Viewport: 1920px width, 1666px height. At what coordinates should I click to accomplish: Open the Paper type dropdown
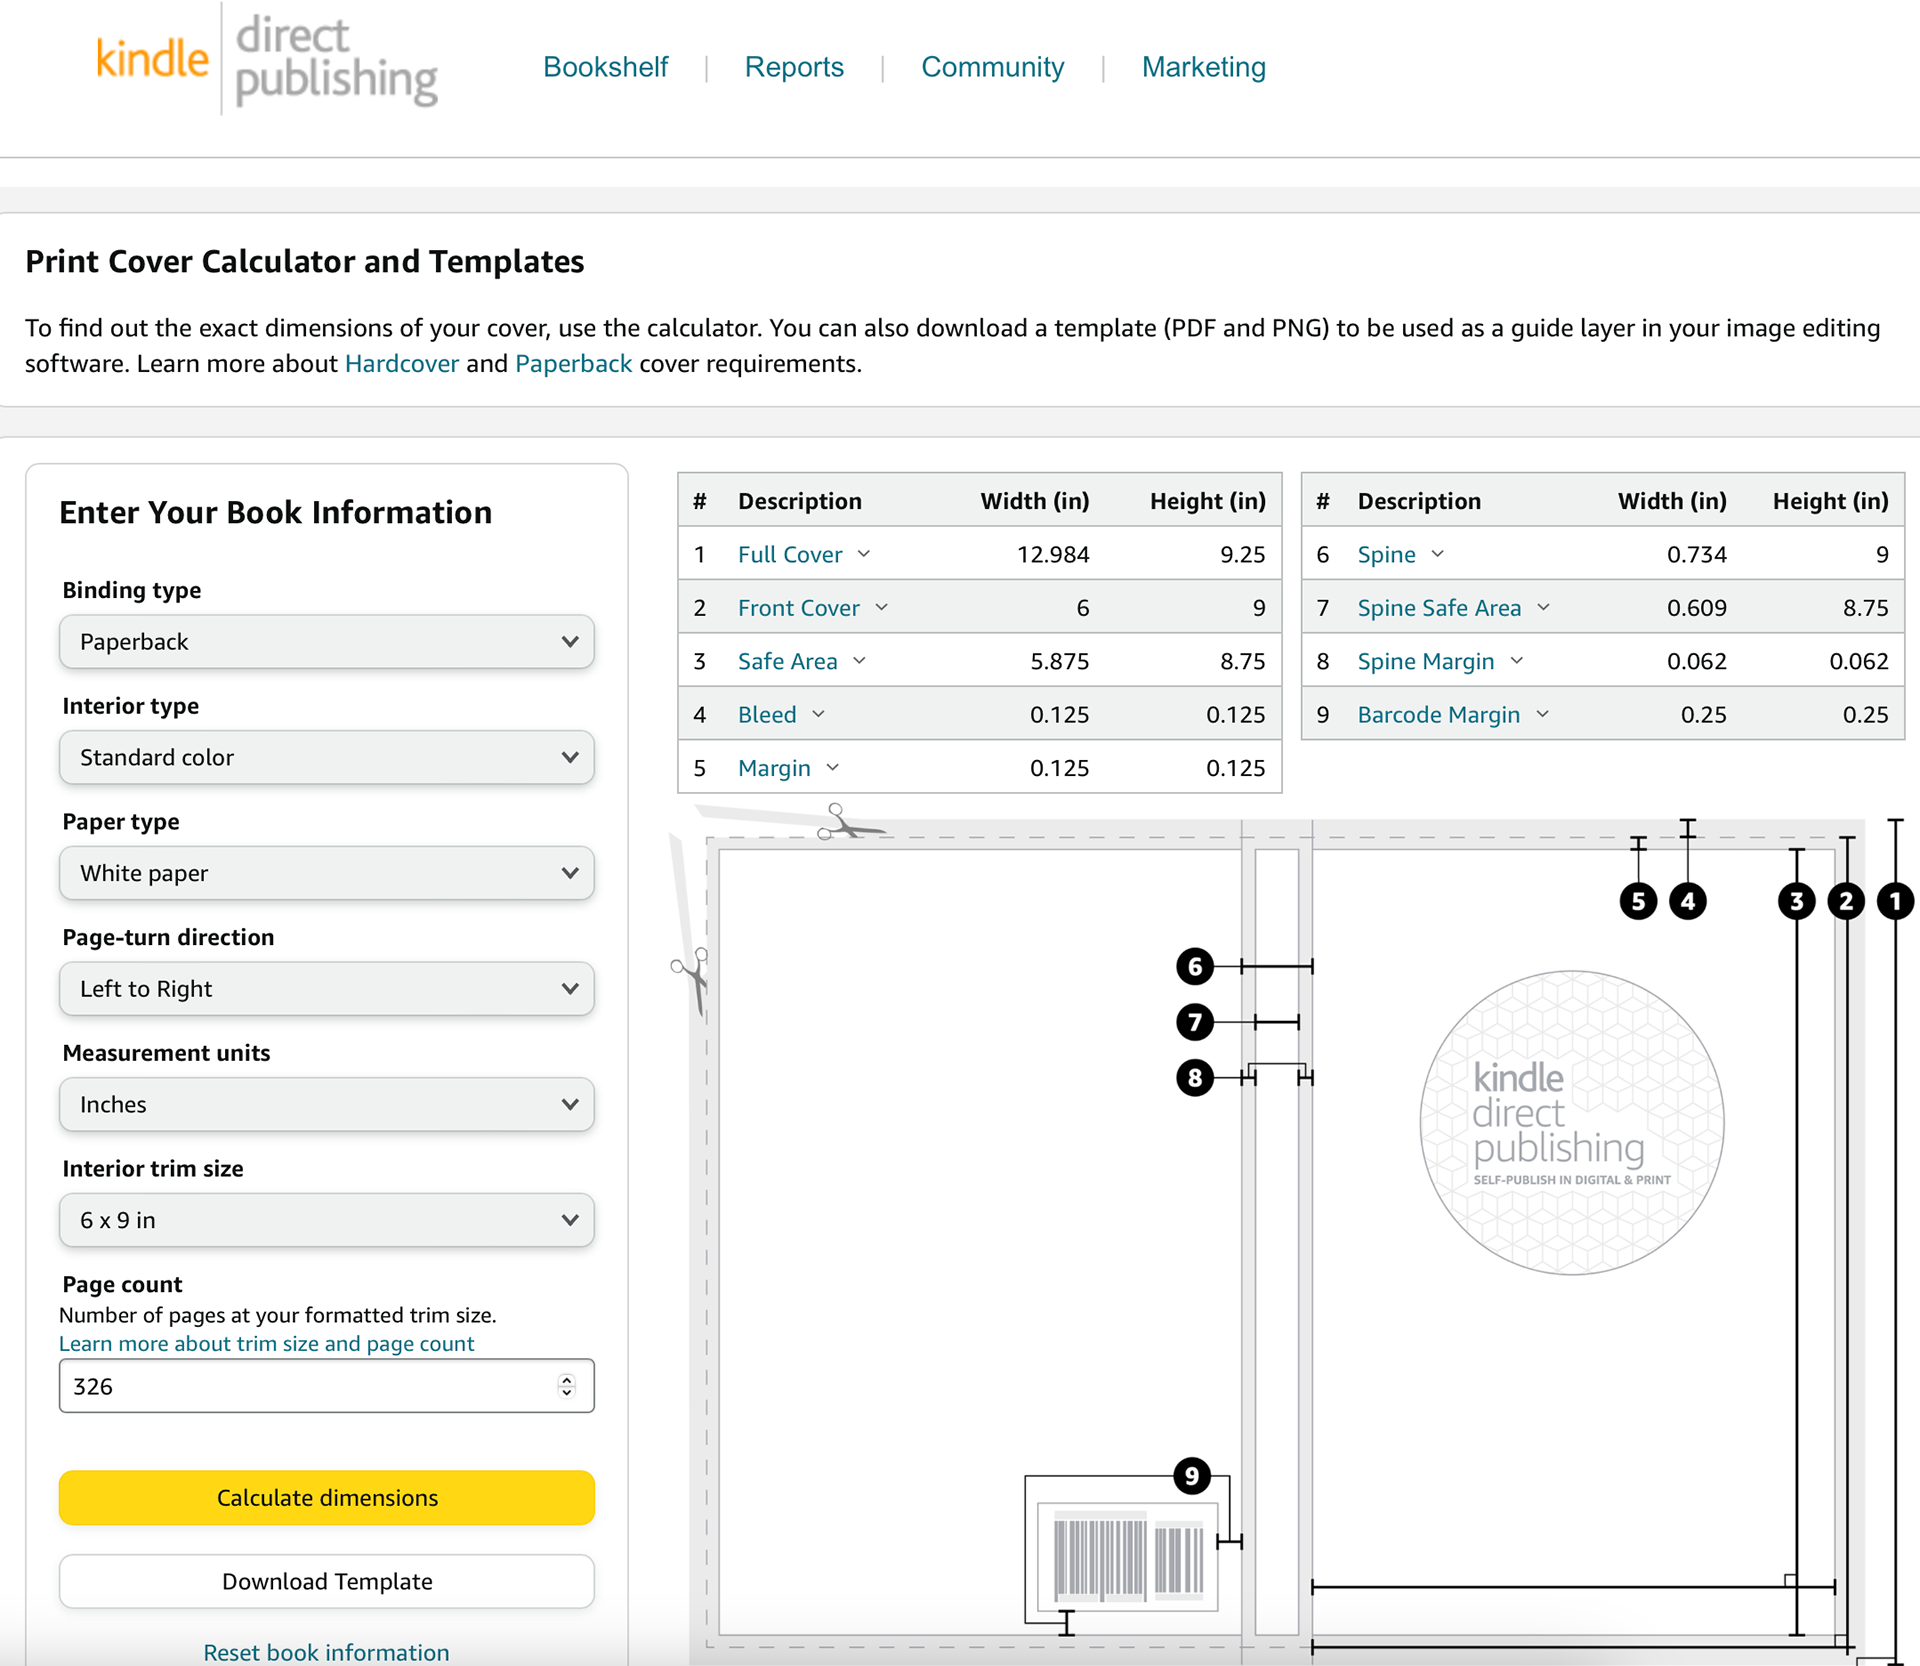point(327,873)
